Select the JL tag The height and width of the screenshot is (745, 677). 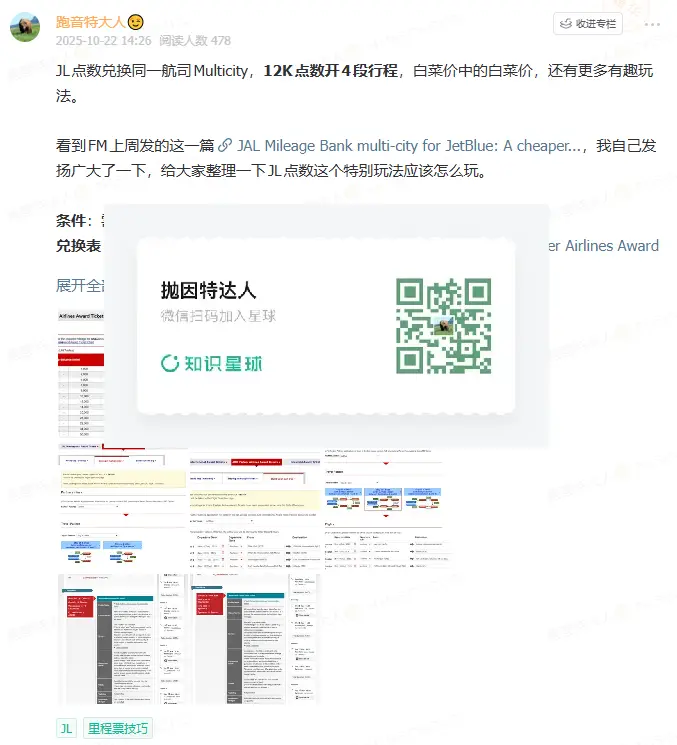click(66, 729)
